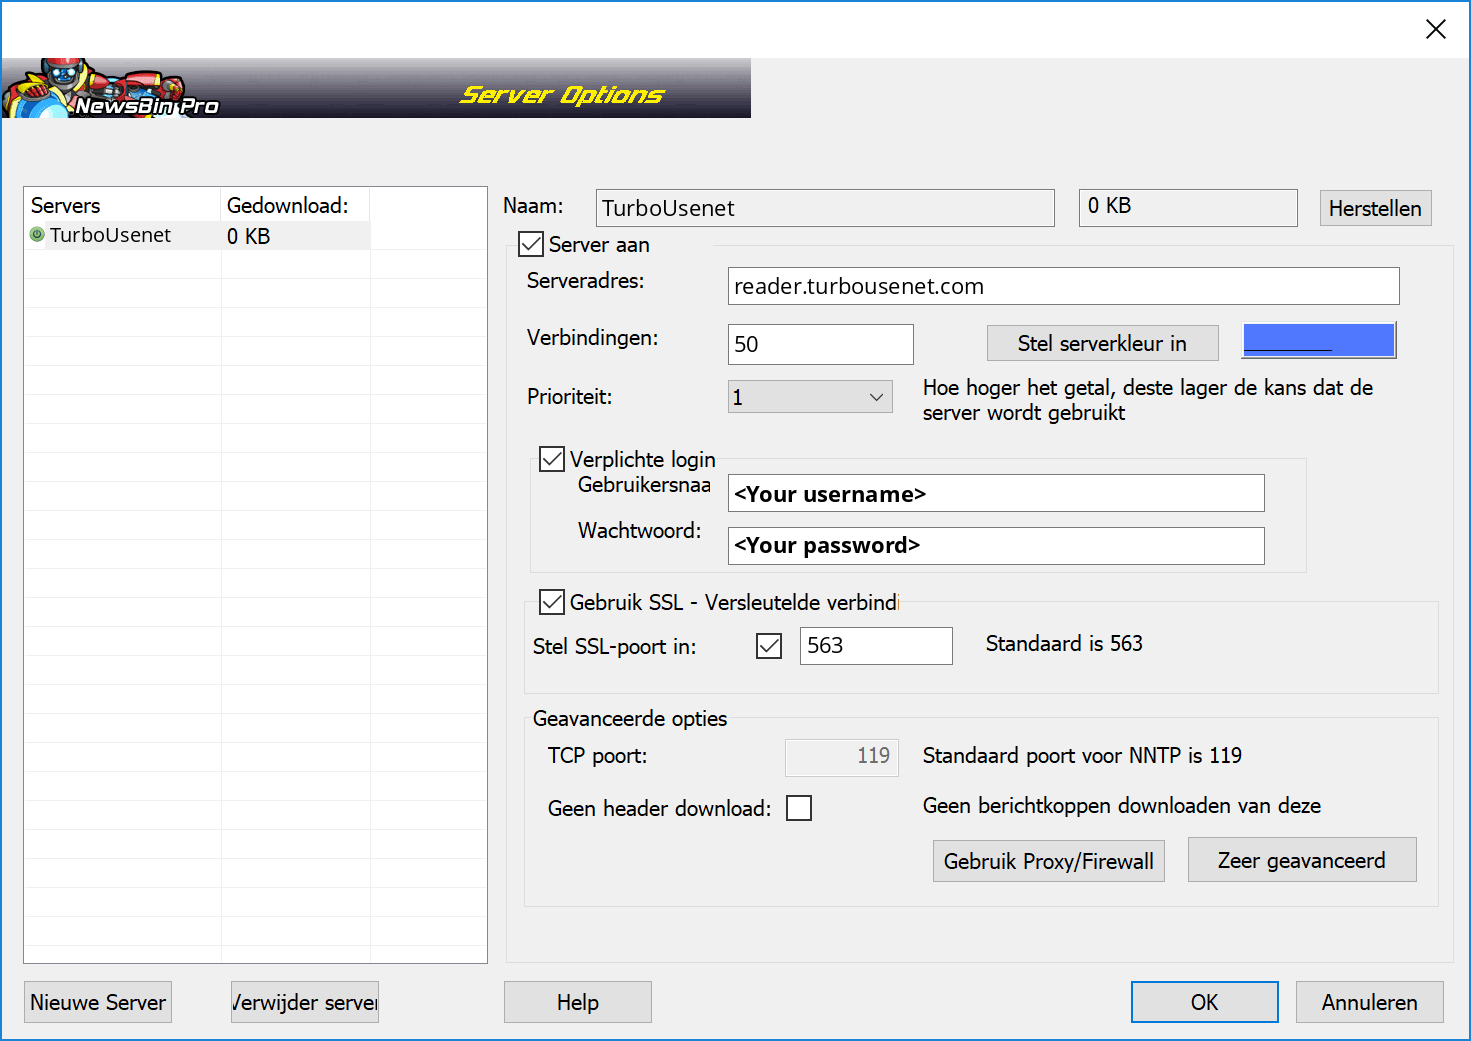Click the blue server color swatch
This screenshot has height=1041, width=1471.
point(1319,340)
